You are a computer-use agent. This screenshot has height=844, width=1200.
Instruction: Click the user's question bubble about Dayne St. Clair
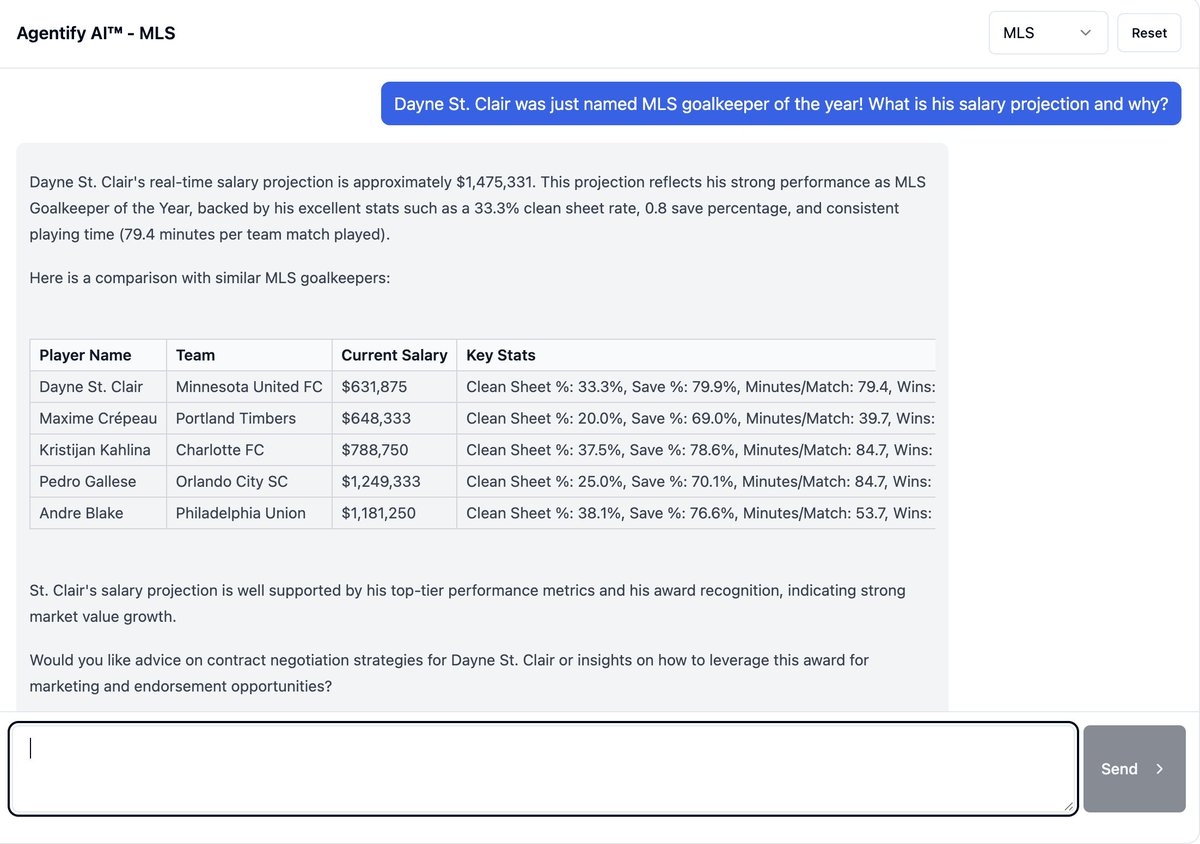[x=780, y=103]
